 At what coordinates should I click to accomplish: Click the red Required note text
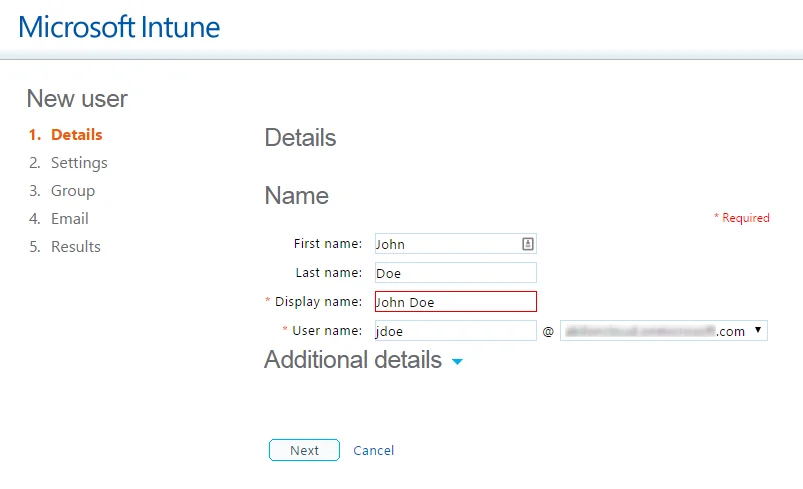[742, 218]
